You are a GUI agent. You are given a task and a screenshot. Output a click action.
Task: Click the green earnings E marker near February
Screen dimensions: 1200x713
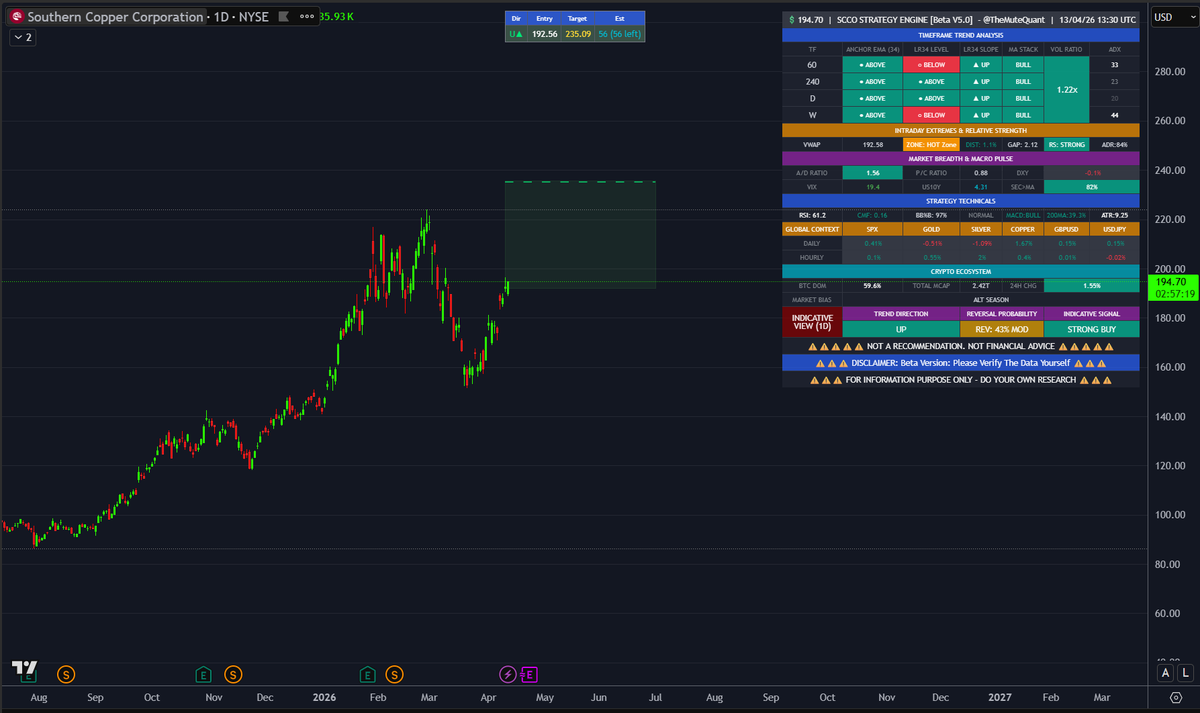368,674
